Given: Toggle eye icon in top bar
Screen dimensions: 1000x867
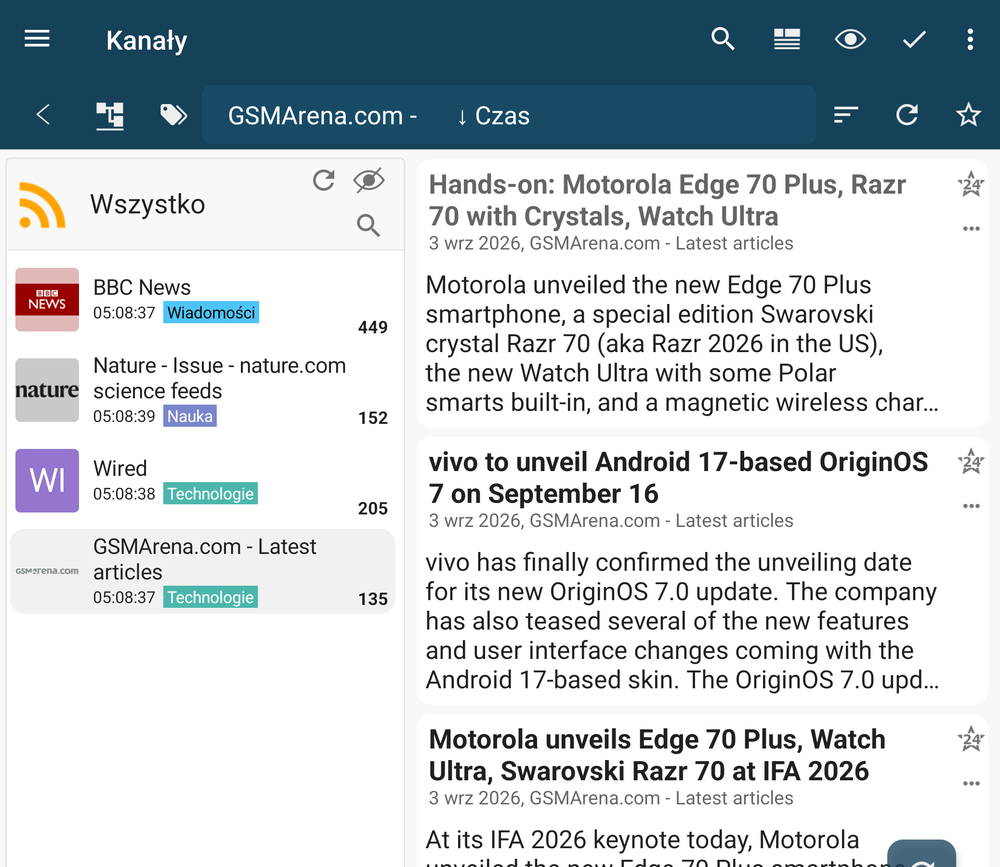Looking at the screenshot, I should pyautogui.click(x=850, y=40).
